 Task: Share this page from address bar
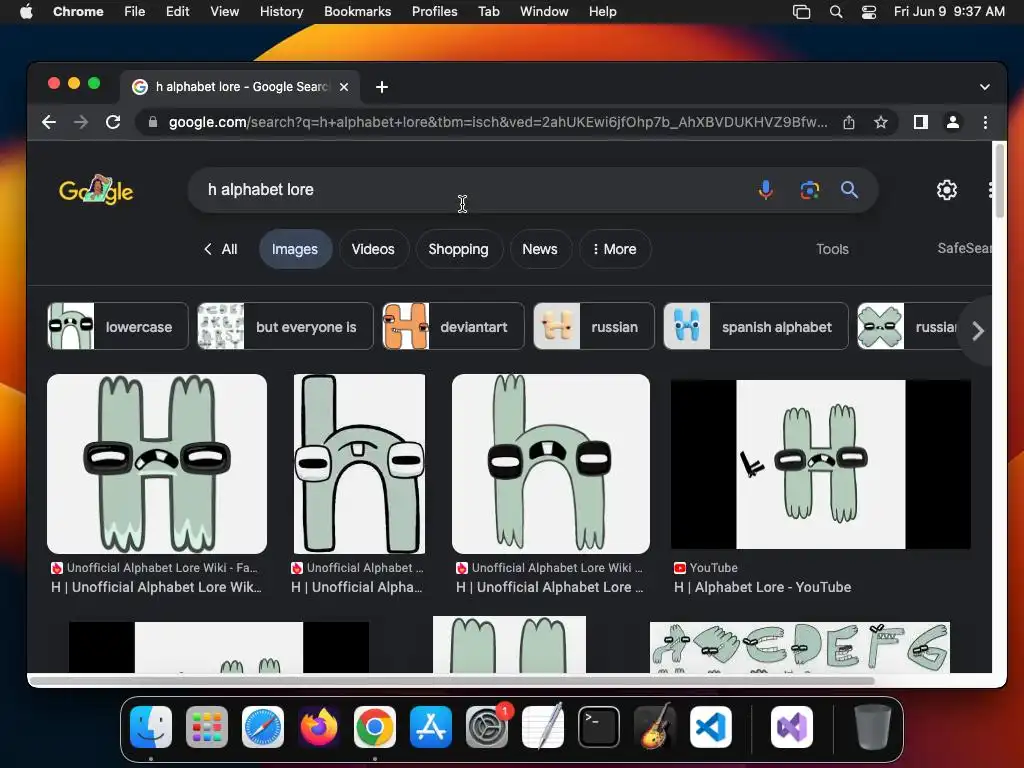click(849, 122)
